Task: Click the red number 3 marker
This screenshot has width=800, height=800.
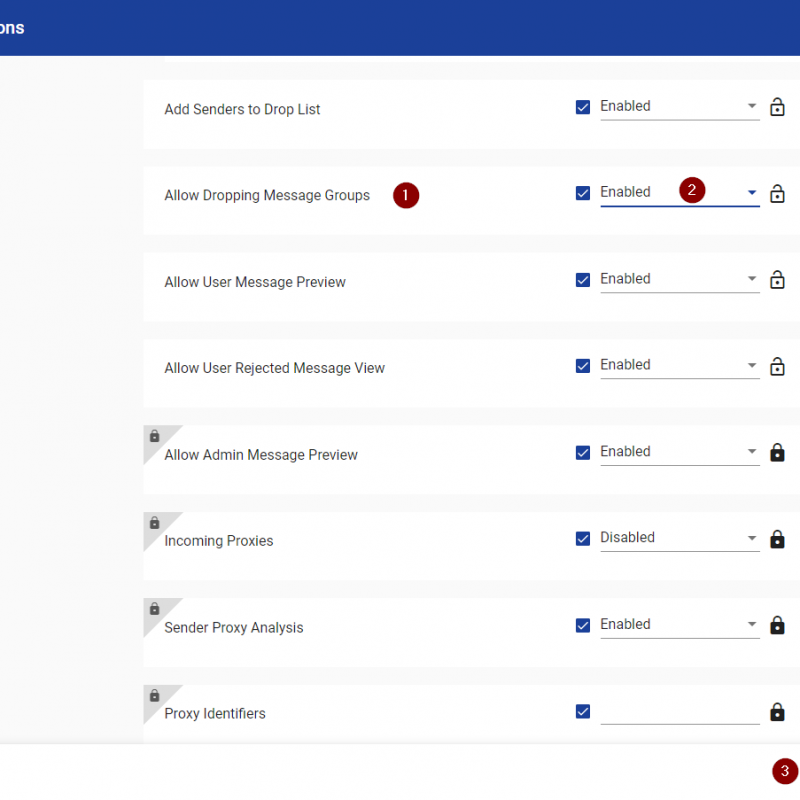Action: click(785, 771)
